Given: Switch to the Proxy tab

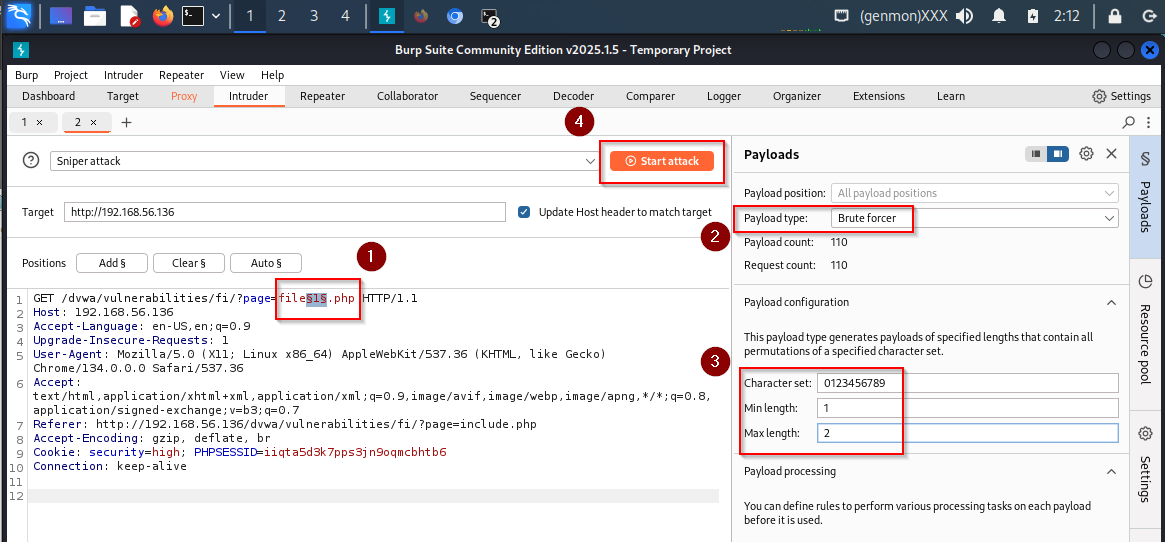Looking at the screenshot, I should (x=184, y=96).
